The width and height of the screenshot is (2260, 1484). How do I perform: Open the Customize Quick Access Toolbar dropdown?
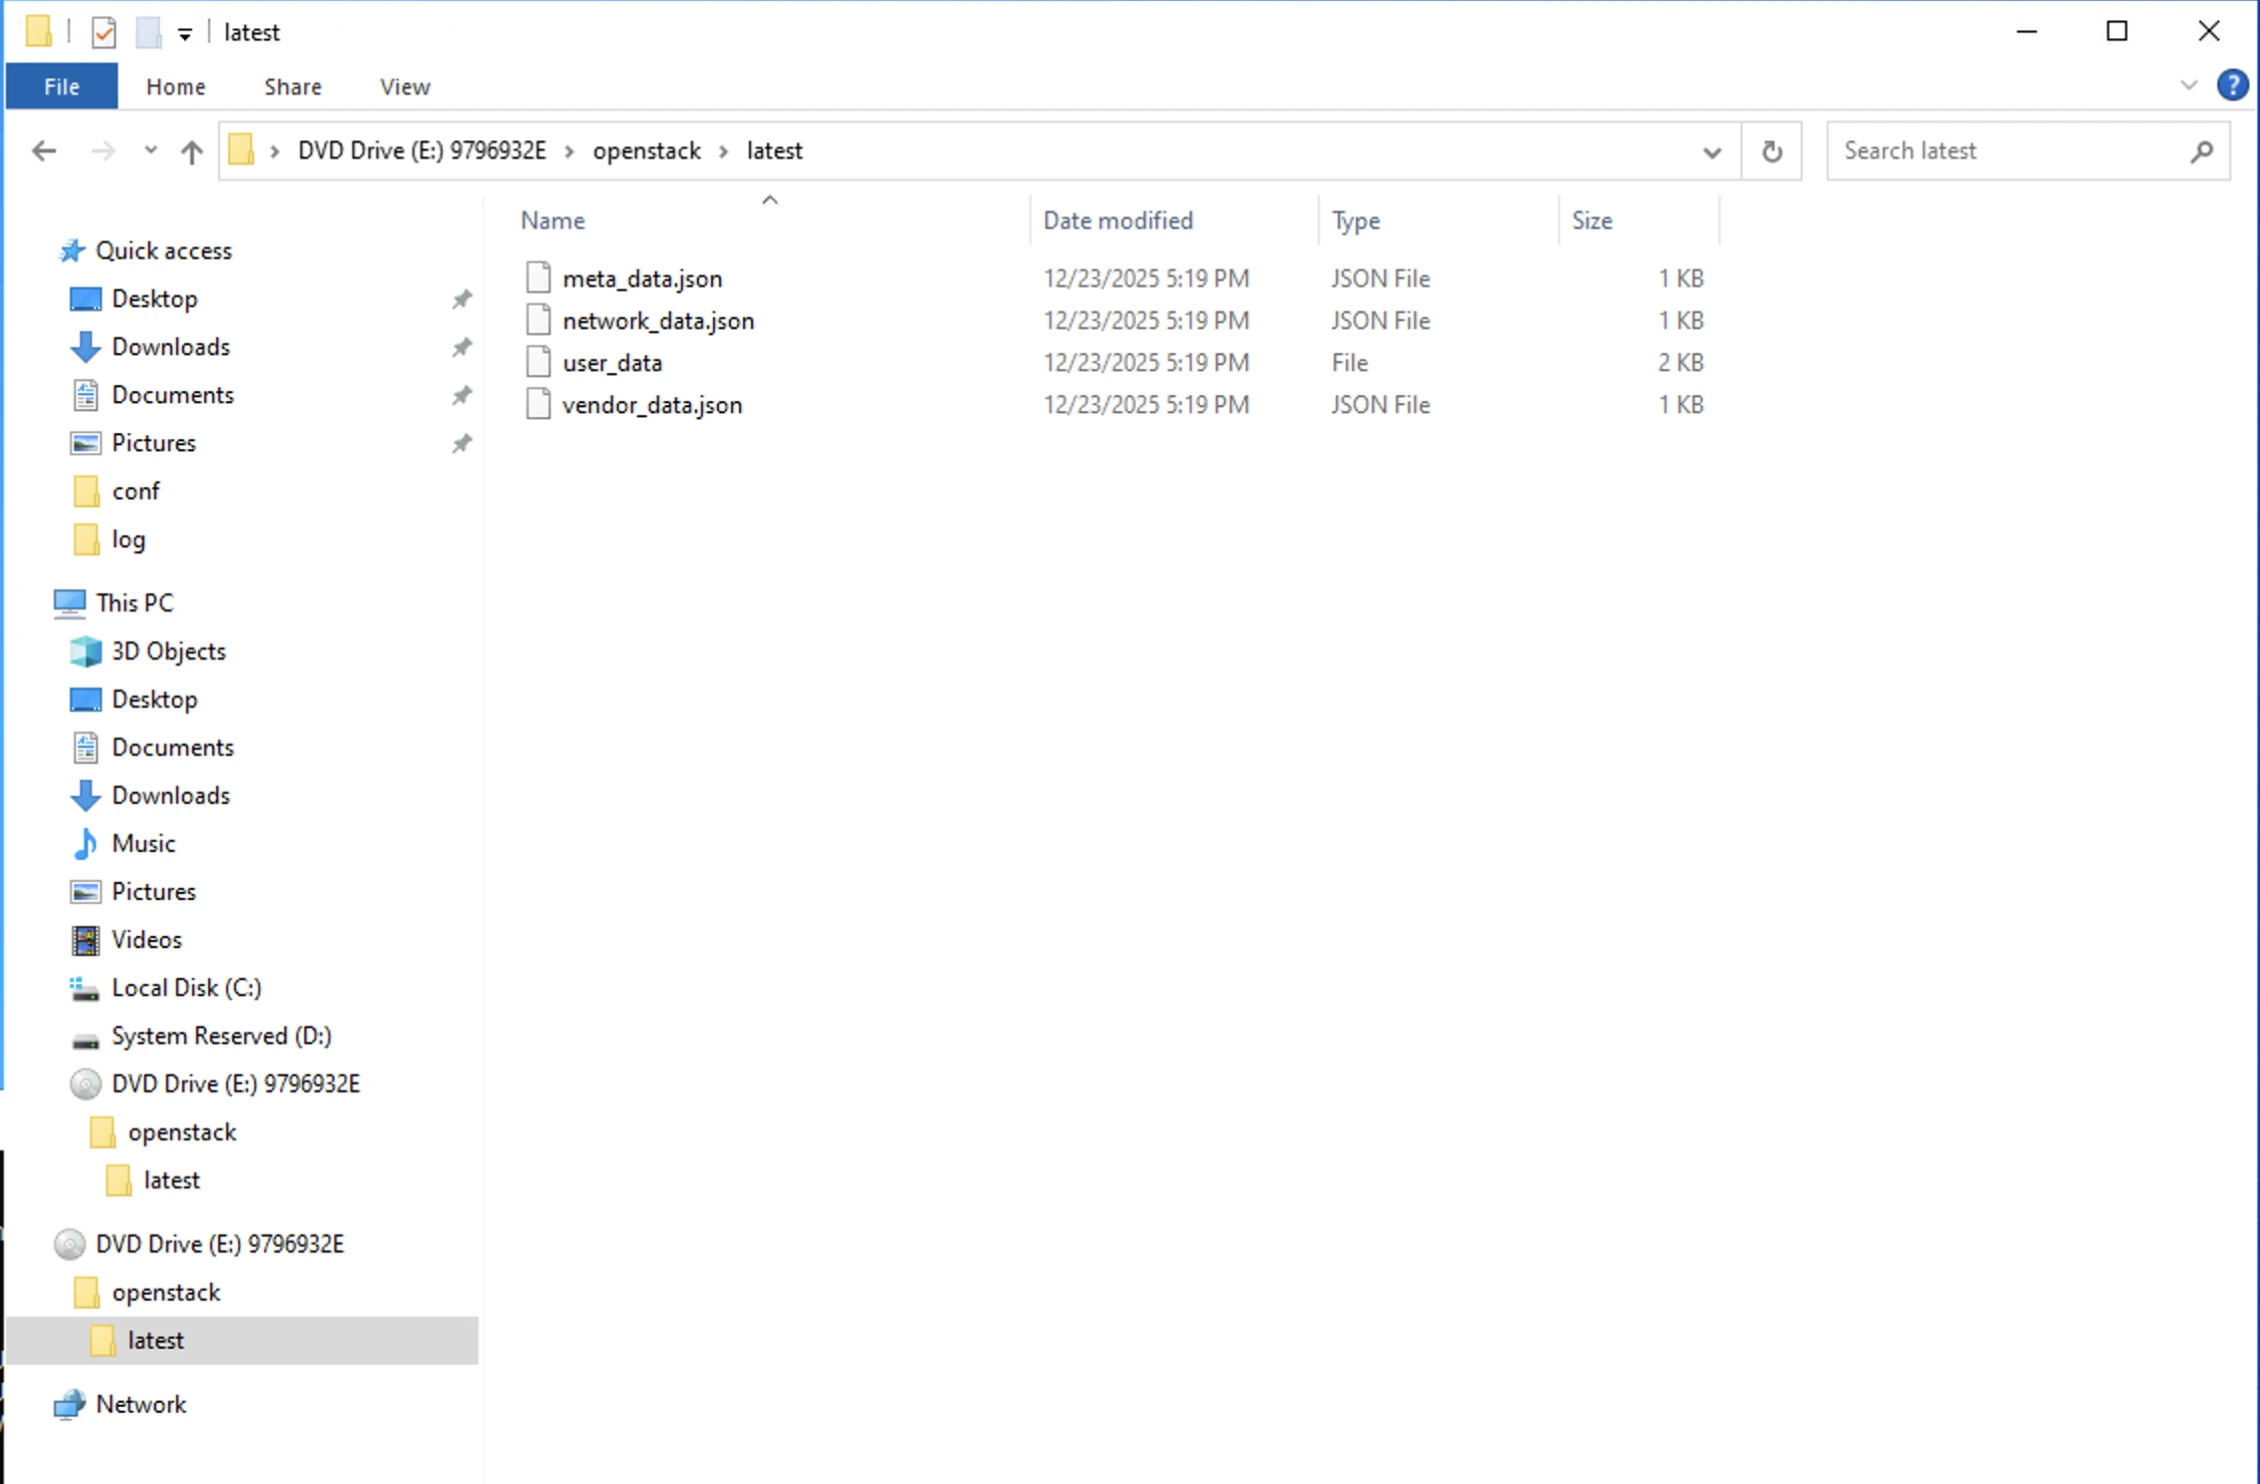pyautogui.click(x=185, y=34)
